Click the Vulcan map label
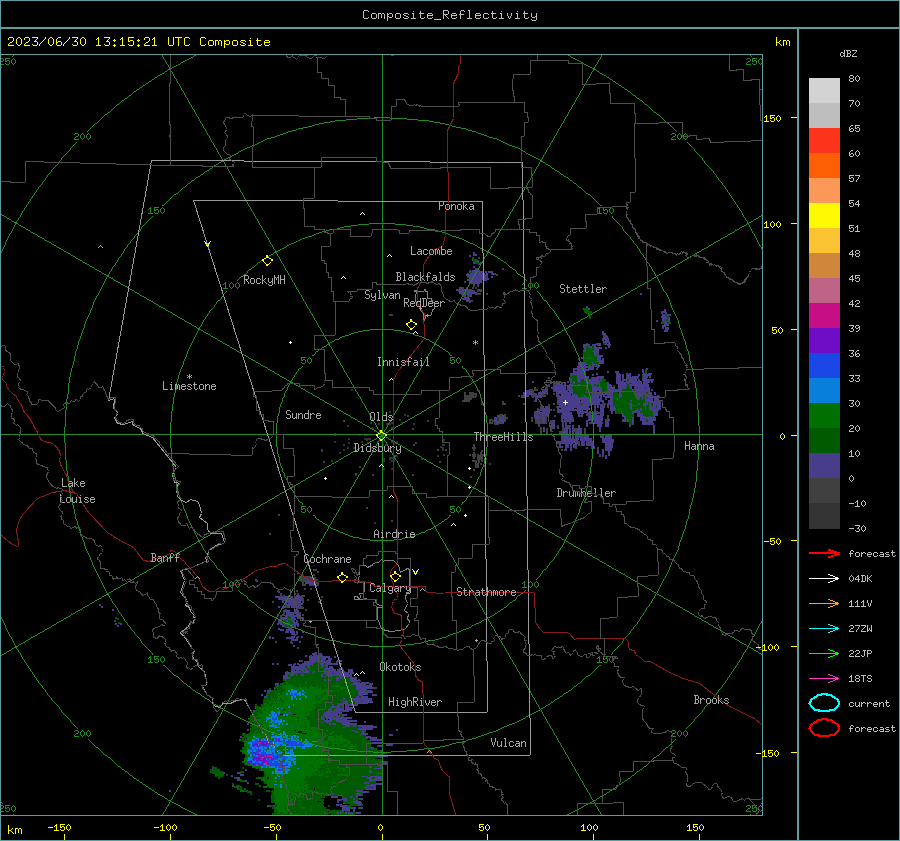900x841 pixels. coord(509,743)
